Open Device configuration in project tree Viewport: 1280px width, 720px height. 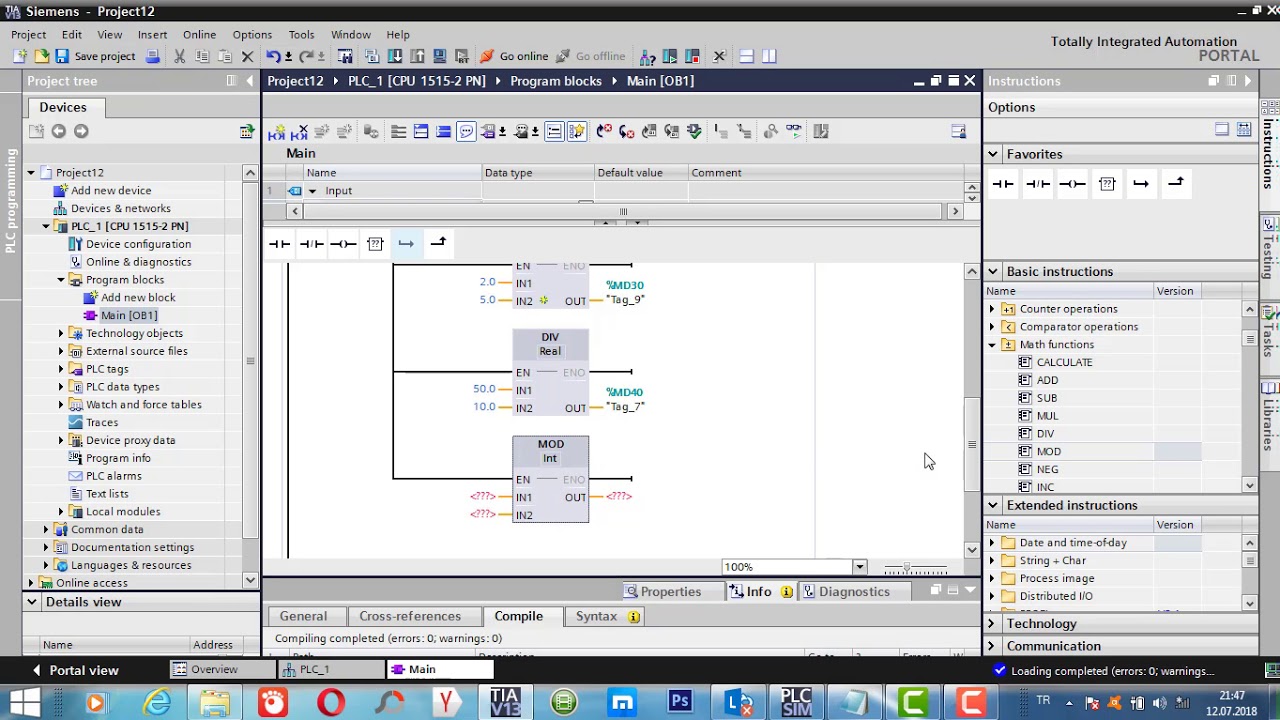(138, 244)
